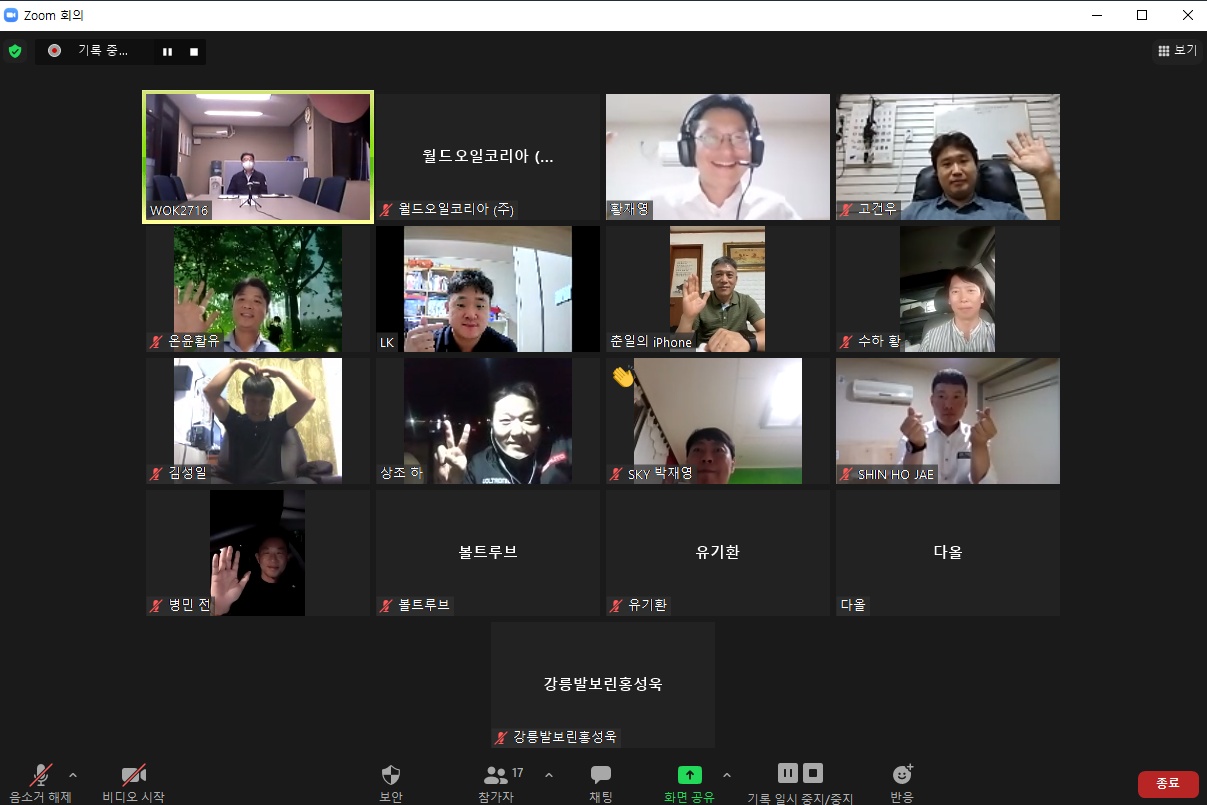Select 강릉발보린홍성욱 participant tile

(603, 685)
